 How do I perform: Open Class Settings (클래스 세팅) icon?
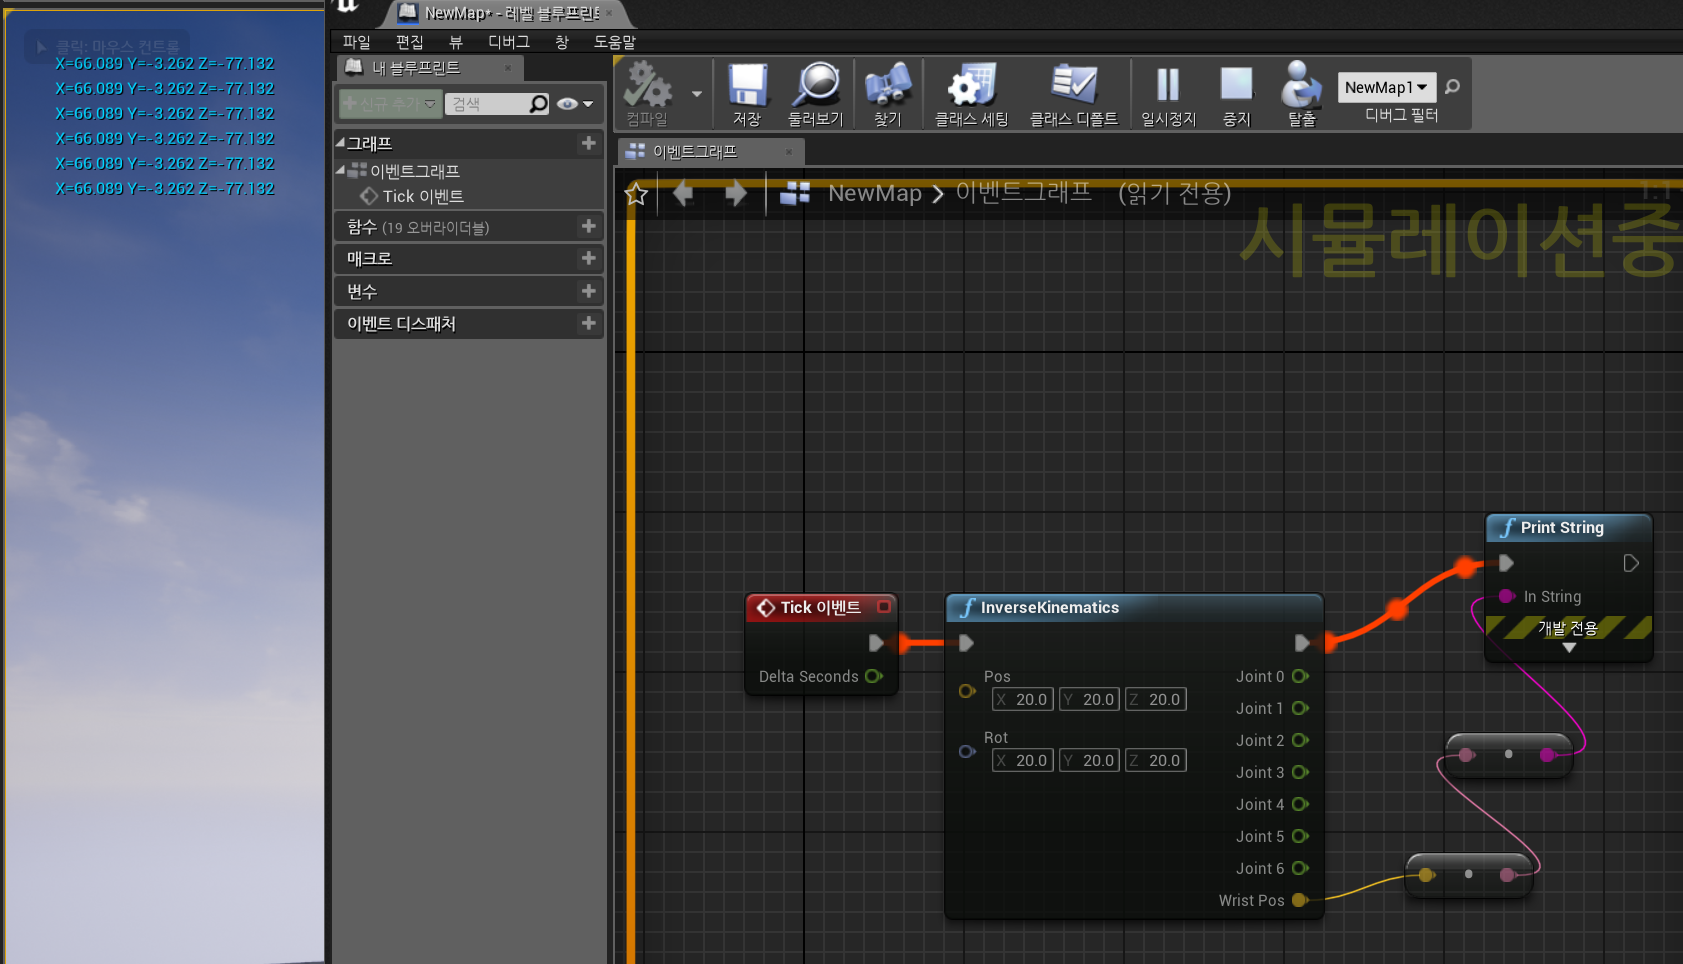coord(971,85)
